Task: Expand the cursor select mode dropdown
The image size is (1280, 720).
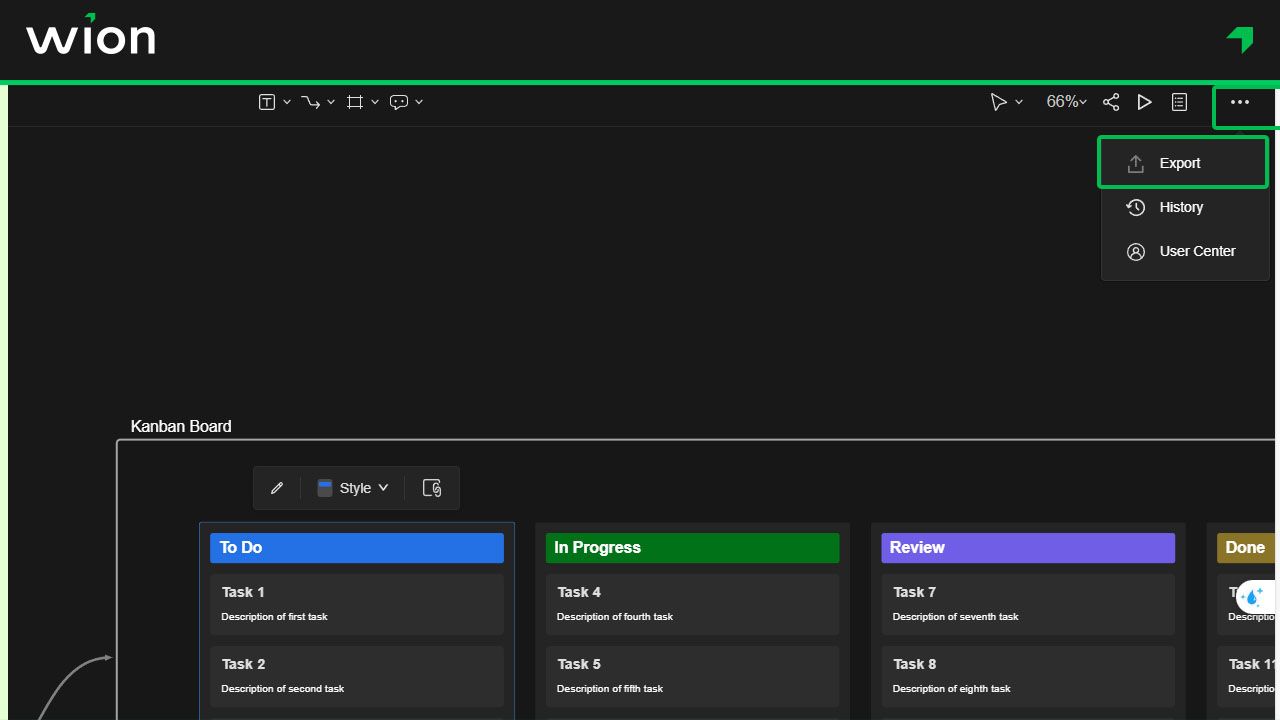Action: (x=1019, y=102)
